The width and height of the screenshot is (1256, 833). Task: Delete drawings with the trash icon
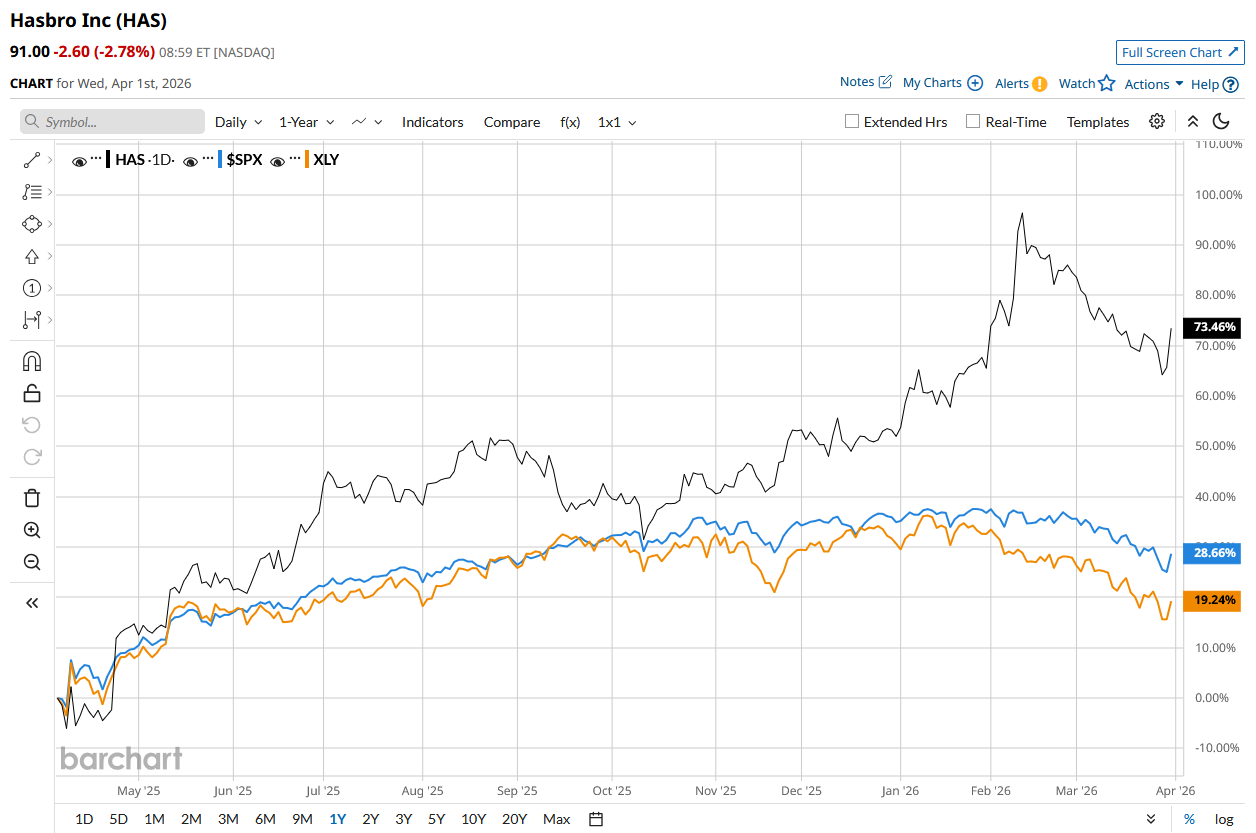click(31, 497)
